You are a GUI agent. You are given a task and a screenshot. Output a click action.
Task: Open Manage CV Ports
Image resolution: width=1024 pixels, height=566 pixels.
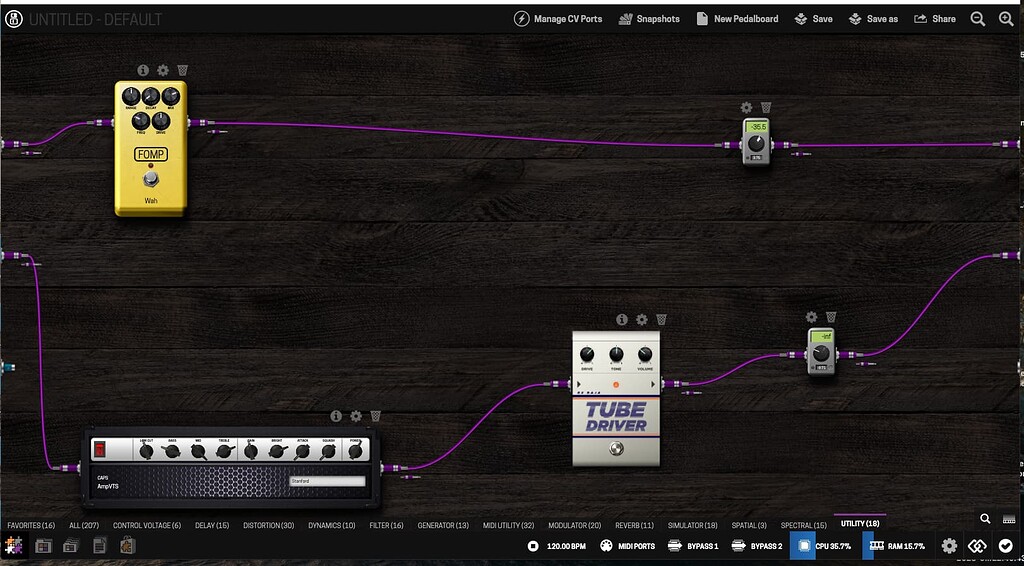[x=558, y=19]
